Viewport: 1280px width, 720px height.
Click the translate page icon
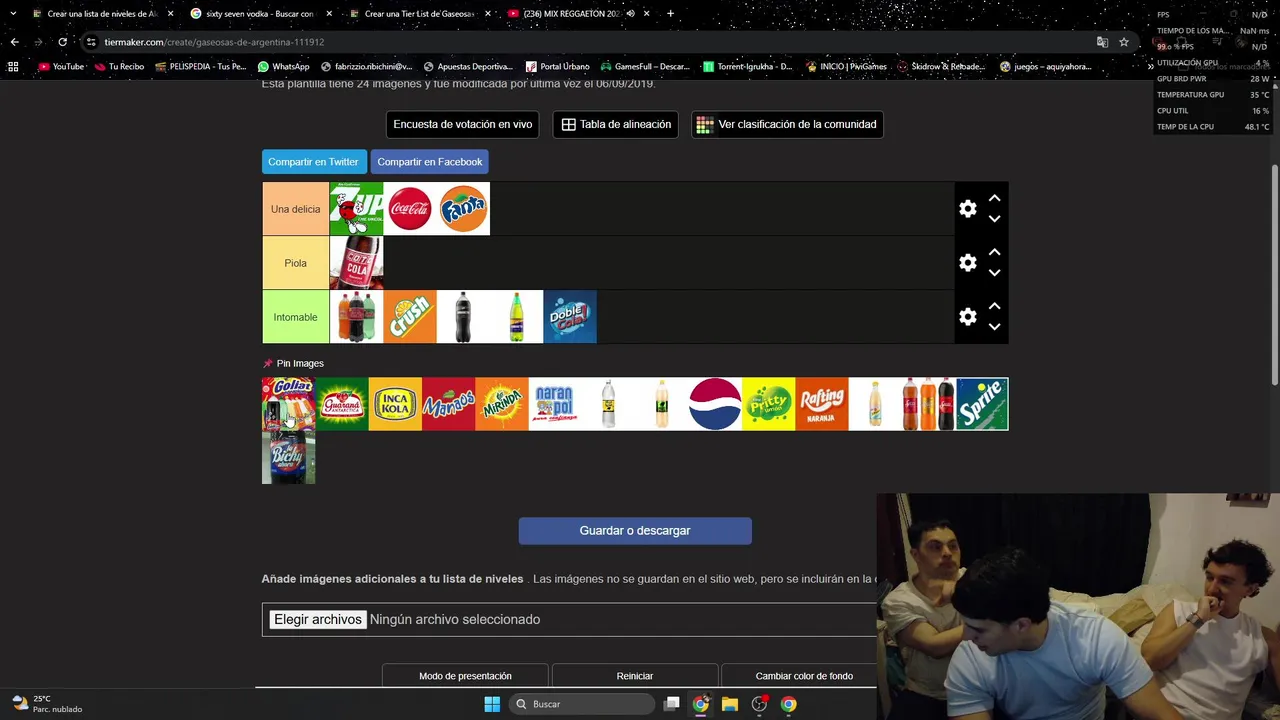point(1102,42)
